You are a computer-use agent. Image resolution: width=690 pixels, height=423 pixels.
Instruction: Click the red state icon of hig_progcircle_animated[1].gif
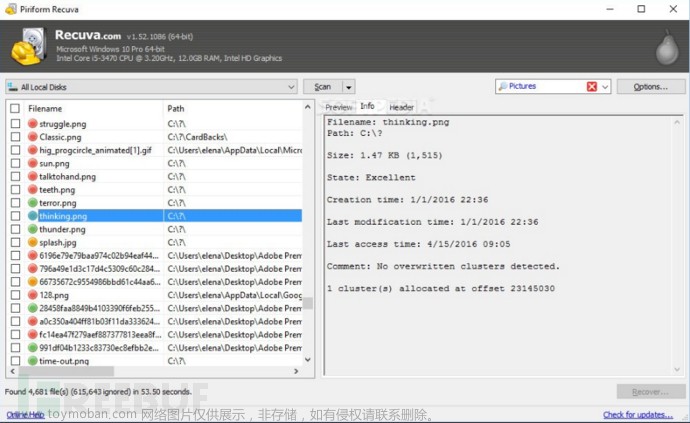[x=33, y=150]
